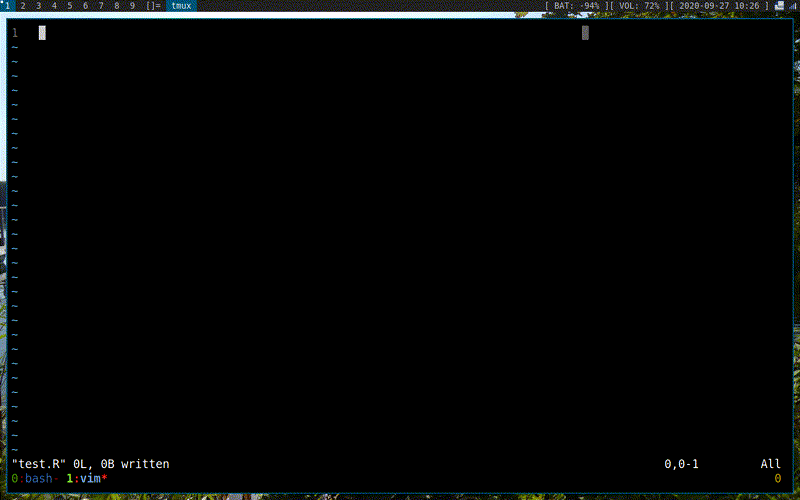
Task: Switch to dwm tag 5
Action: [x=70, y=6]
